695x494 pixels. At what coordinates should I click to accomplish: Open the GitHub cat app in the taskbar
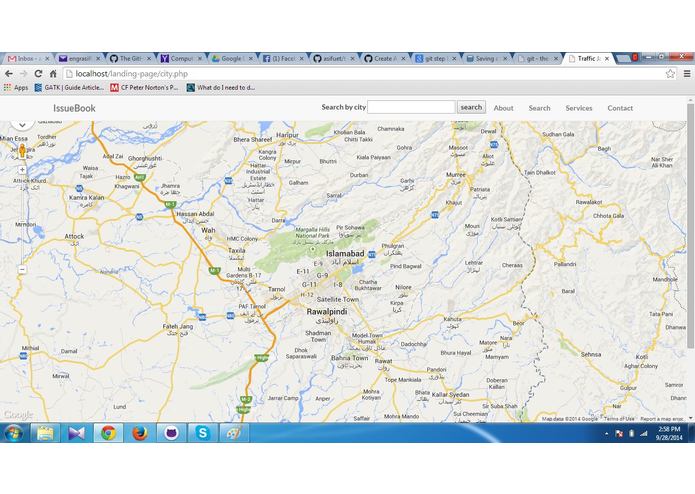coord(171,433)
